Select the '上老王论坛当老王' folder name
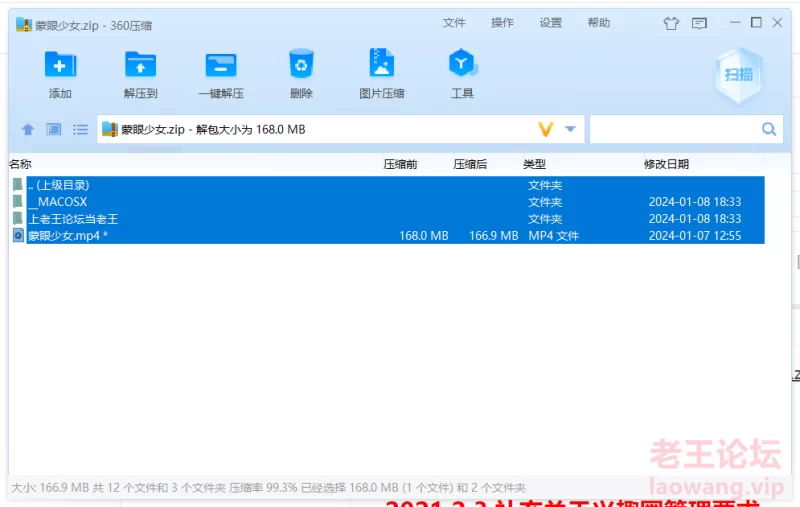Image resolution: width=800 pixels, height=507 pixels. [x=73, y=218]
